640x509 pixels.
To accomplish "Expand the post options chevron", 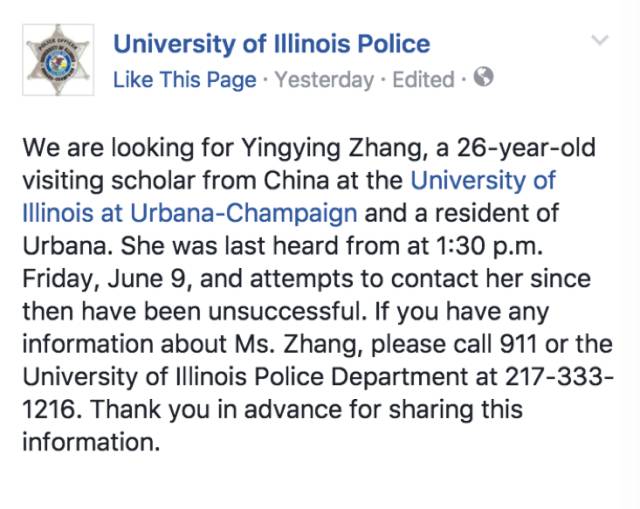I will point(600,40).
